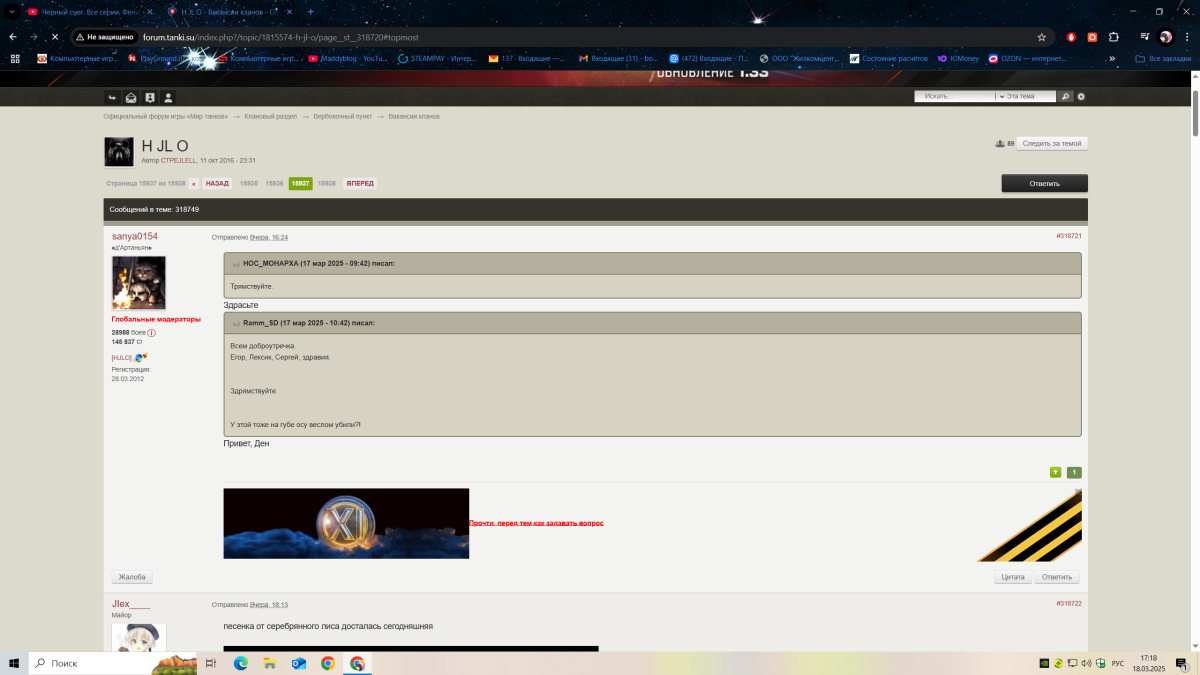Open Chrome profile avatar
The height and width of the screenshot is (675, 1200).
click(1165, 37)
